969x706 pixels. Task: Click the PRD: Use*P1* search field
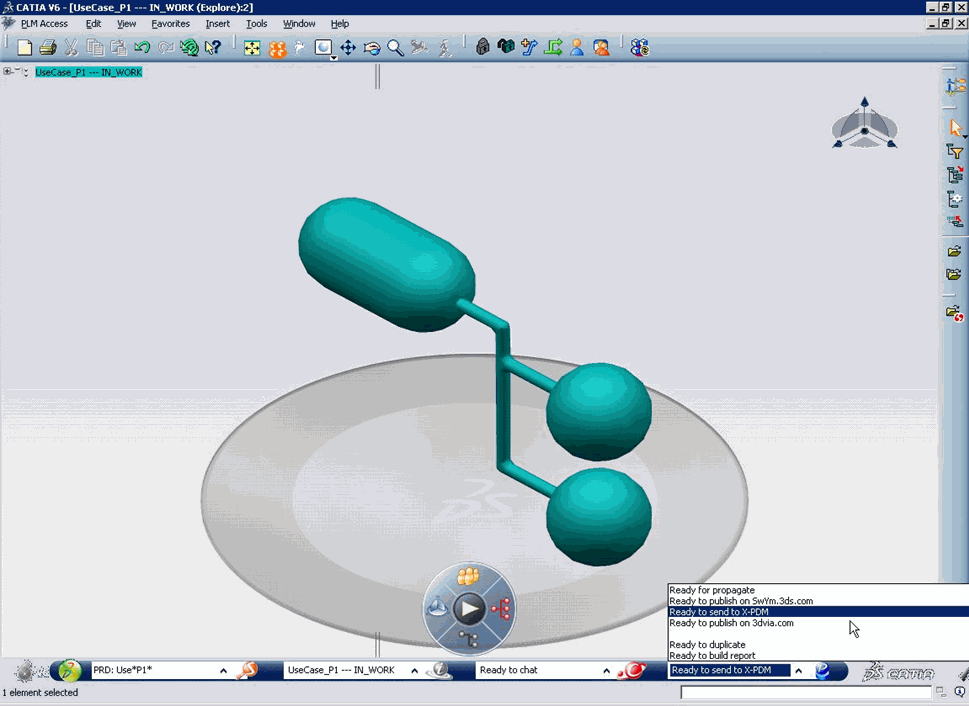click(x=154, y=670)
